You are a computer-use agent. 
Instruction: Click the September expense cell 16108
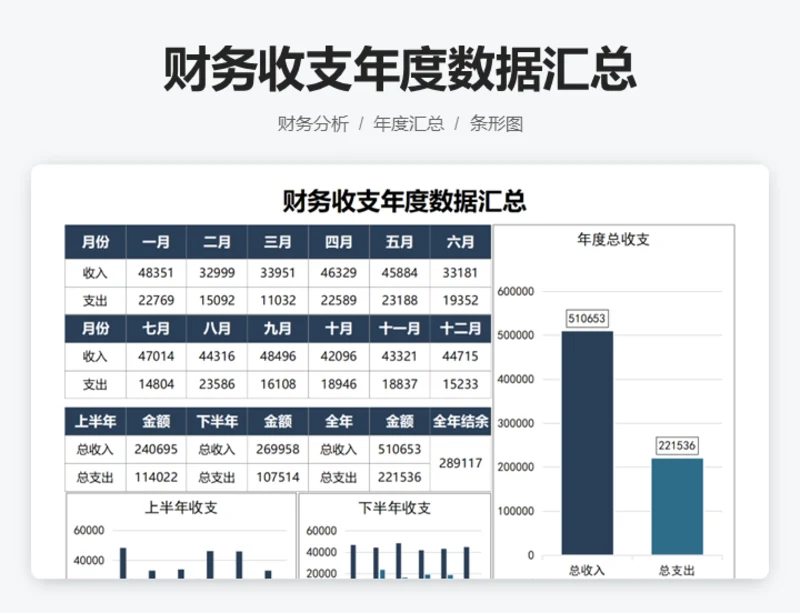pos(278,384)
